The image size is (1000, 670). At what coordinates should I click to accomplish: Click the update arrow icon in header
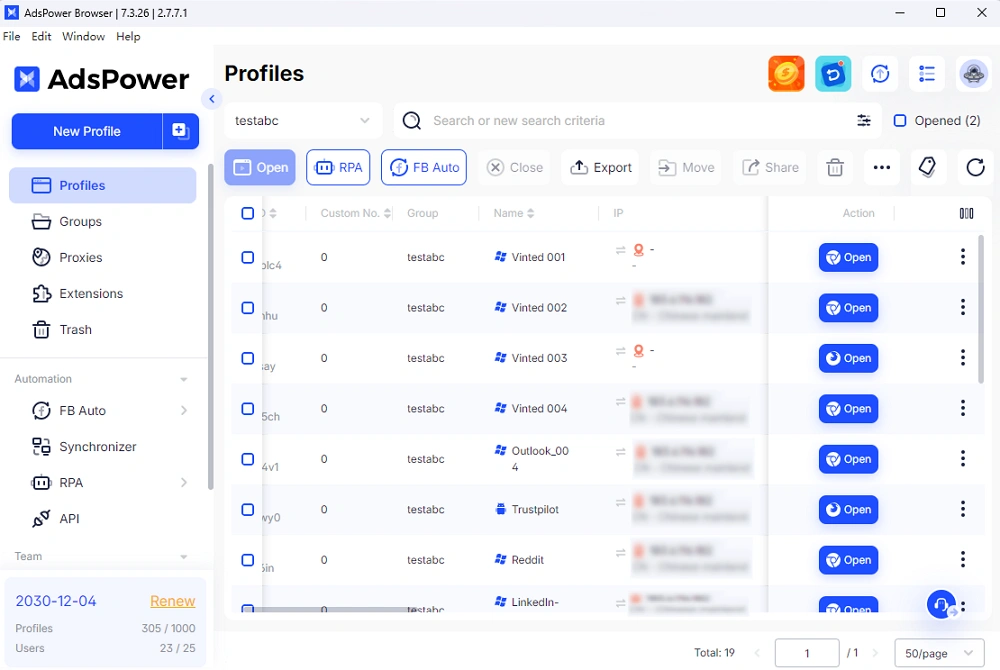coord(880,74)
